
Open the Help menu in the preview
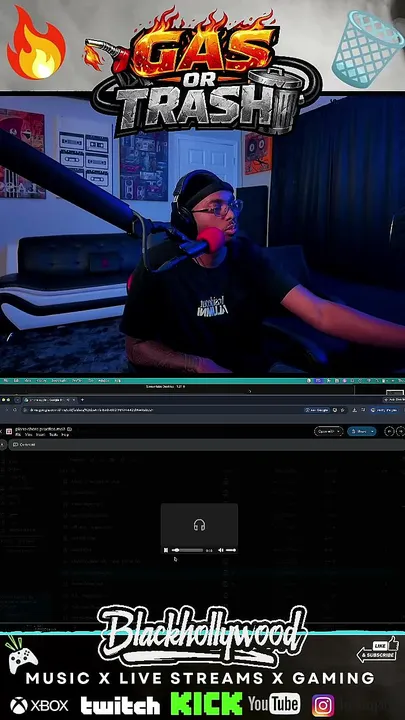pos(65,434)
